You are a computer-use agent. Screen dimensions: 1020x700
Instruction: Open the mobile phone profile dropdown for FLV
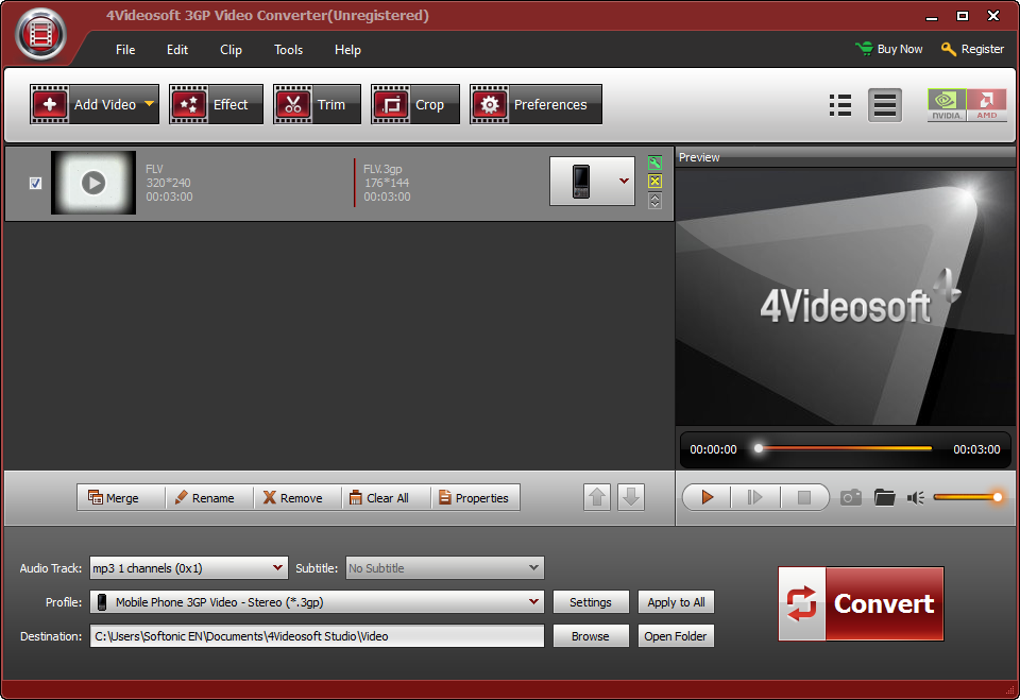click(x=592, y=181)
